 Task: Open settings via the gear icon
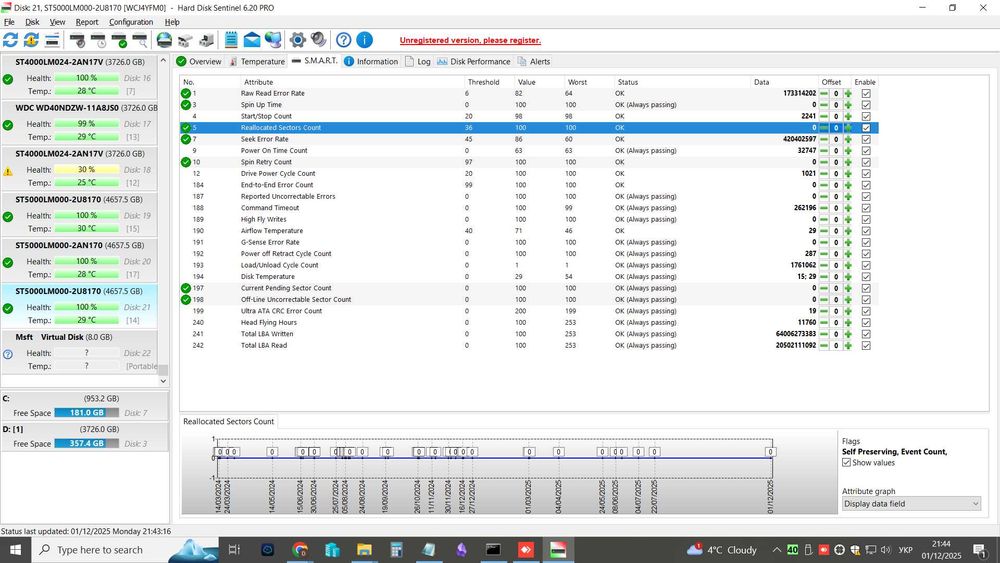tap(297, 41)
